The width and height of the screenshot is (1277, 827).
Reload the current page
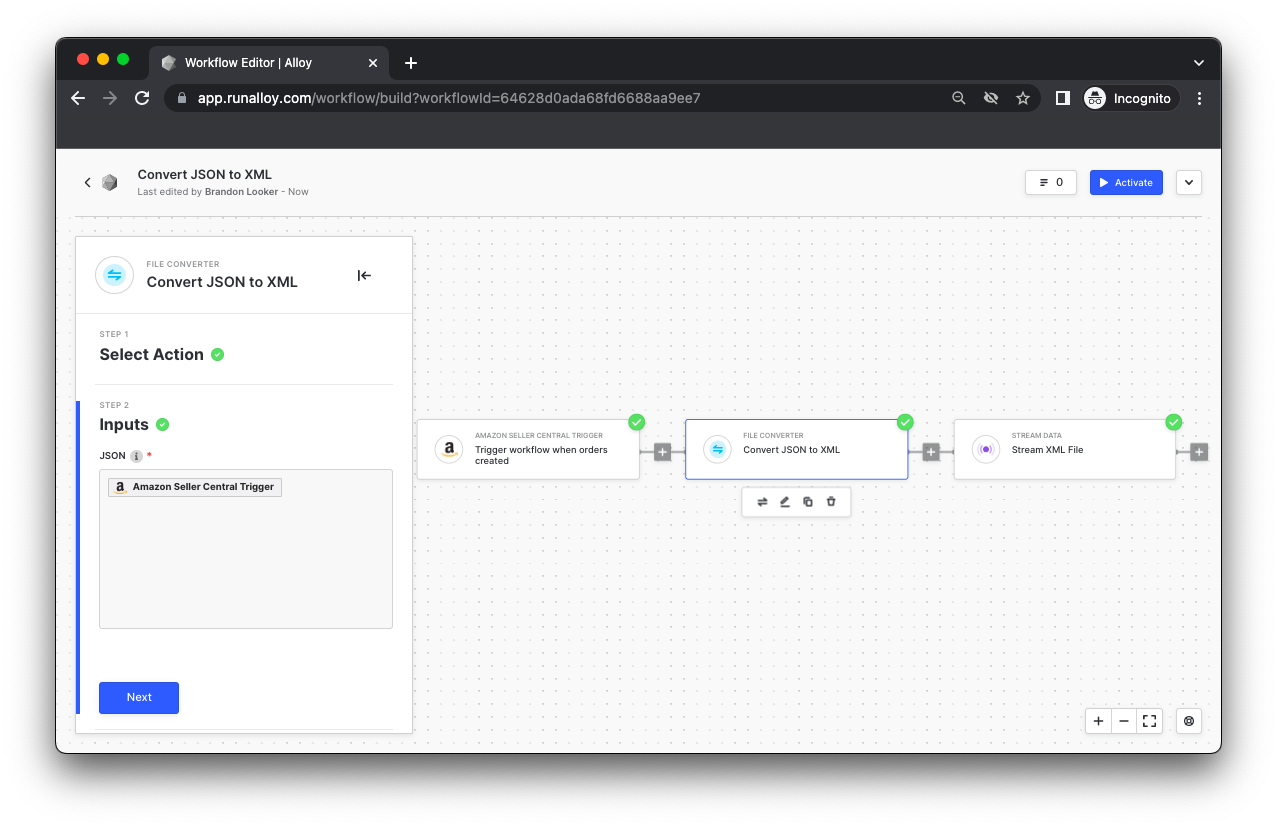pyautogui.click(x=142, y=98)
